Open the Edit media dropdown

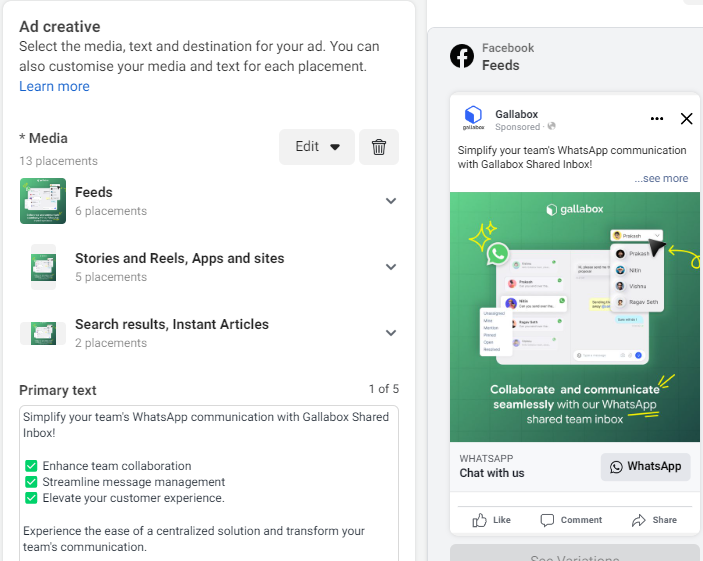coord(317,147)
